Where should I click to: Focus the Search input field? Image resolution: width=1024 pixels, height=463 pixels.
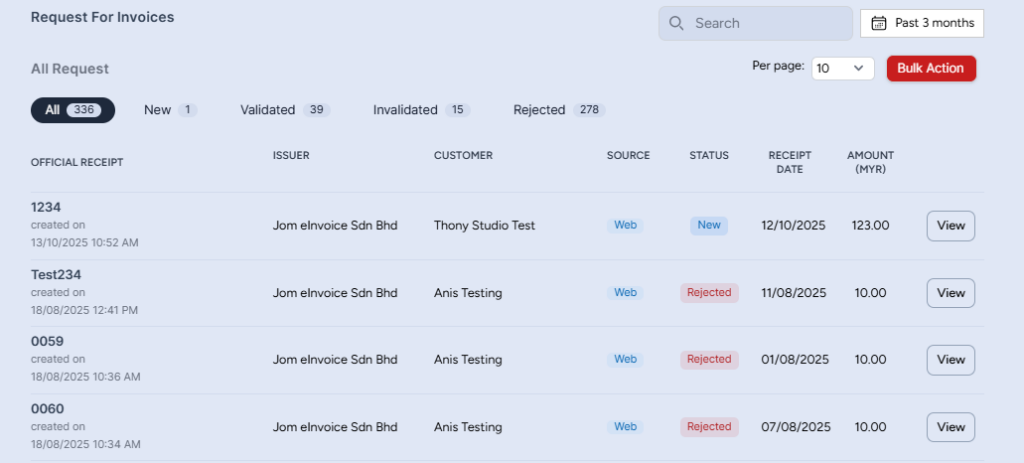click(x=756, y=24)
